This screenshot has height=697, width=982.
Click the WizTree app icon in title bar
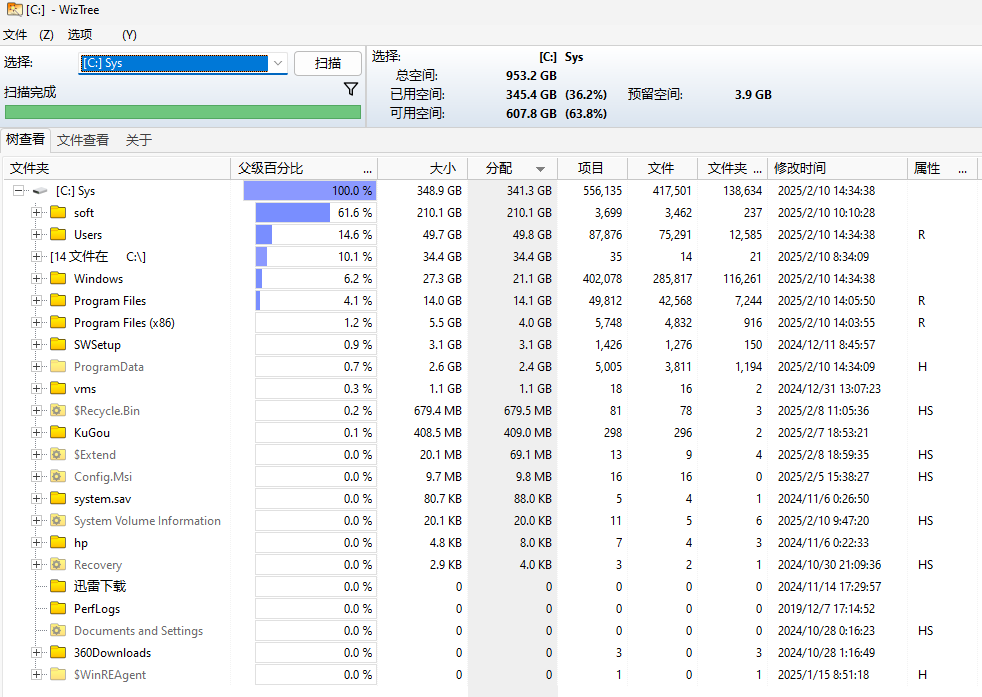14,9
